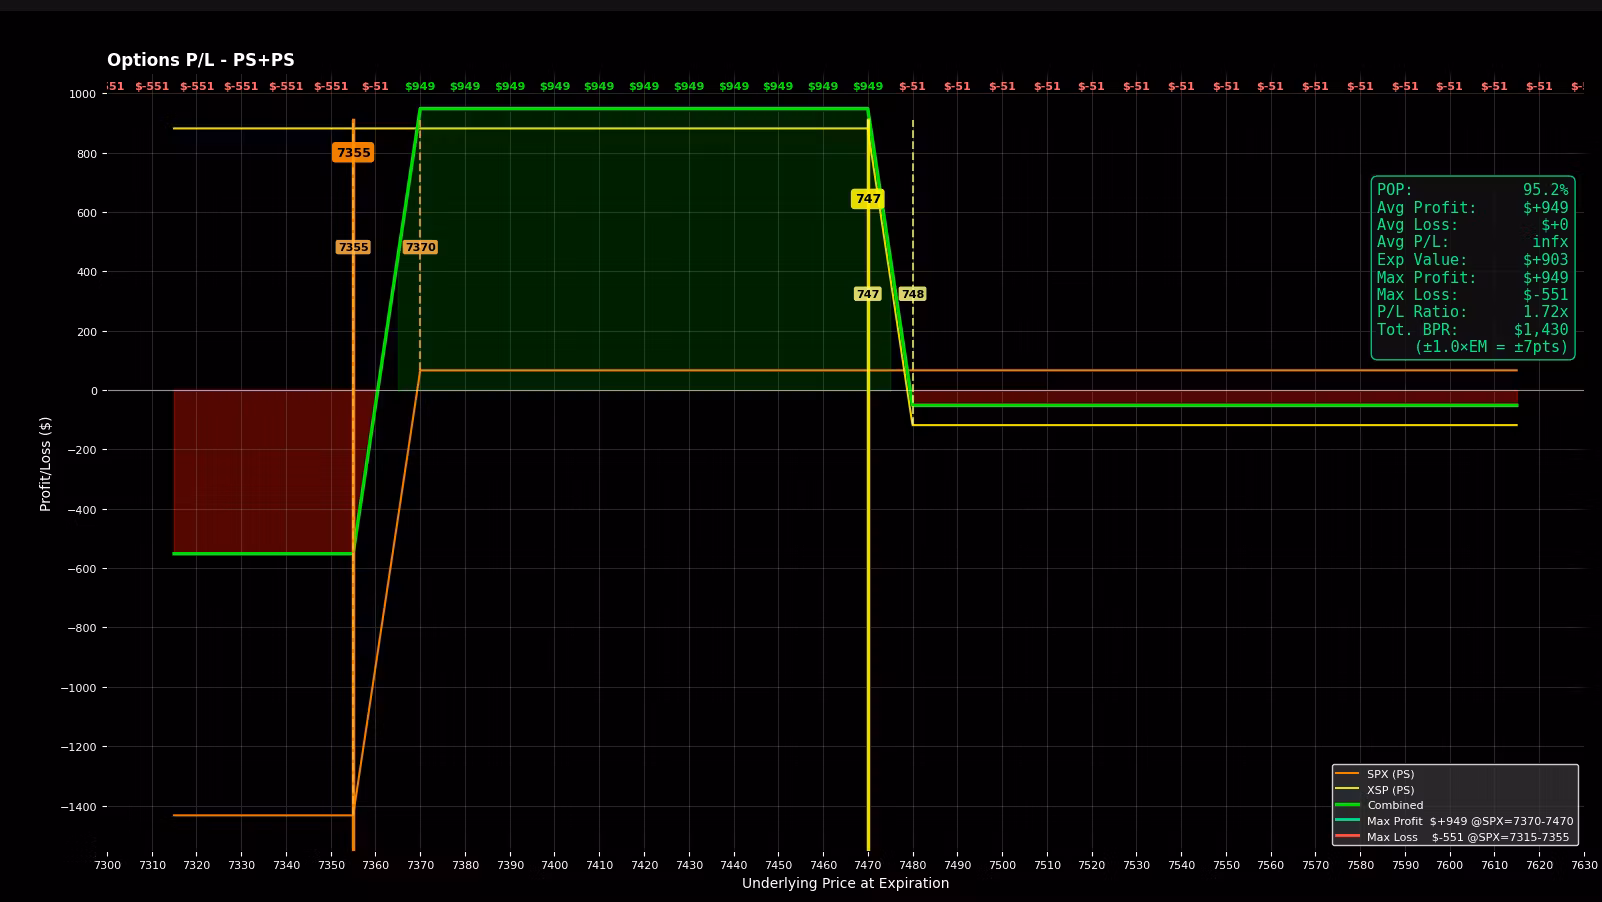Click 'Max Loss: $-551' in the stats box

coord(1472,295)
